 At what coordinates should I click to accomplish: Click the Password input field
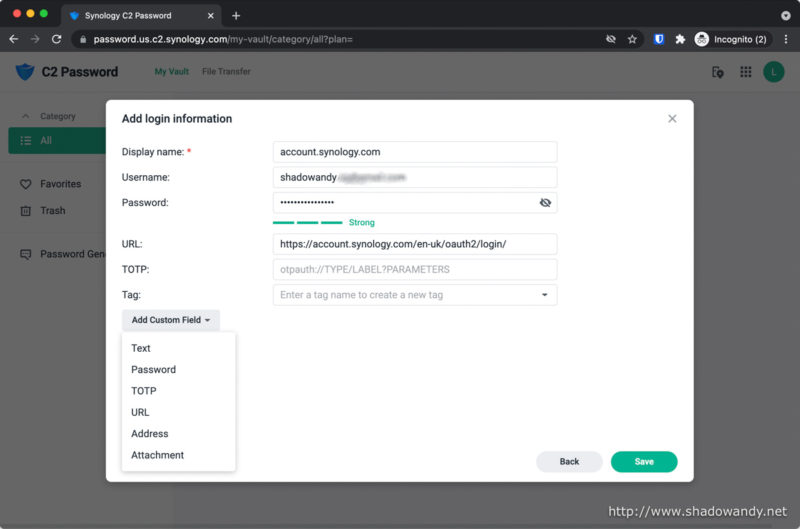(x=415, y=203)
